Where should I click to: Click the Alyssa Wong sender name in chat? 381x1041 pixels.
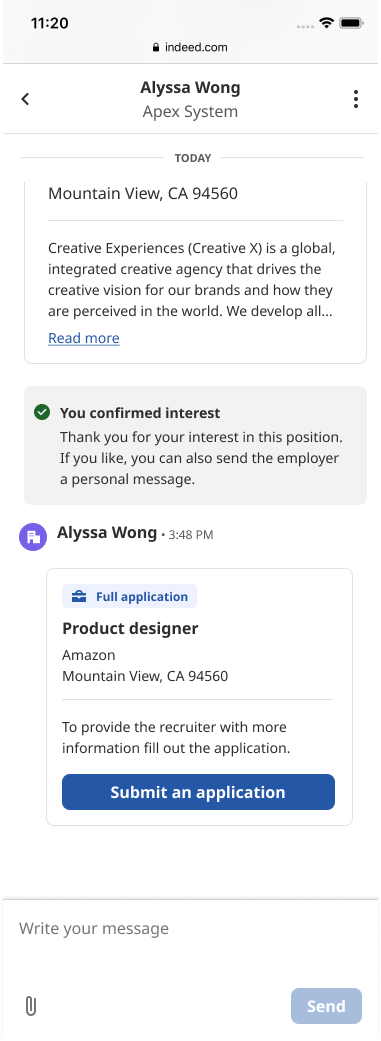point(107,532)
